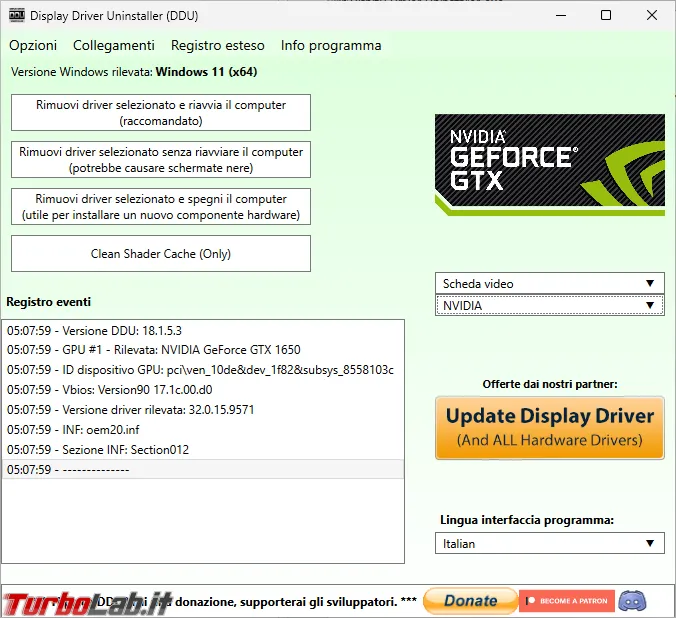This screenshot has height=618, width=676.
Task: Open the Discord icon link
Action: coord(632,601)
